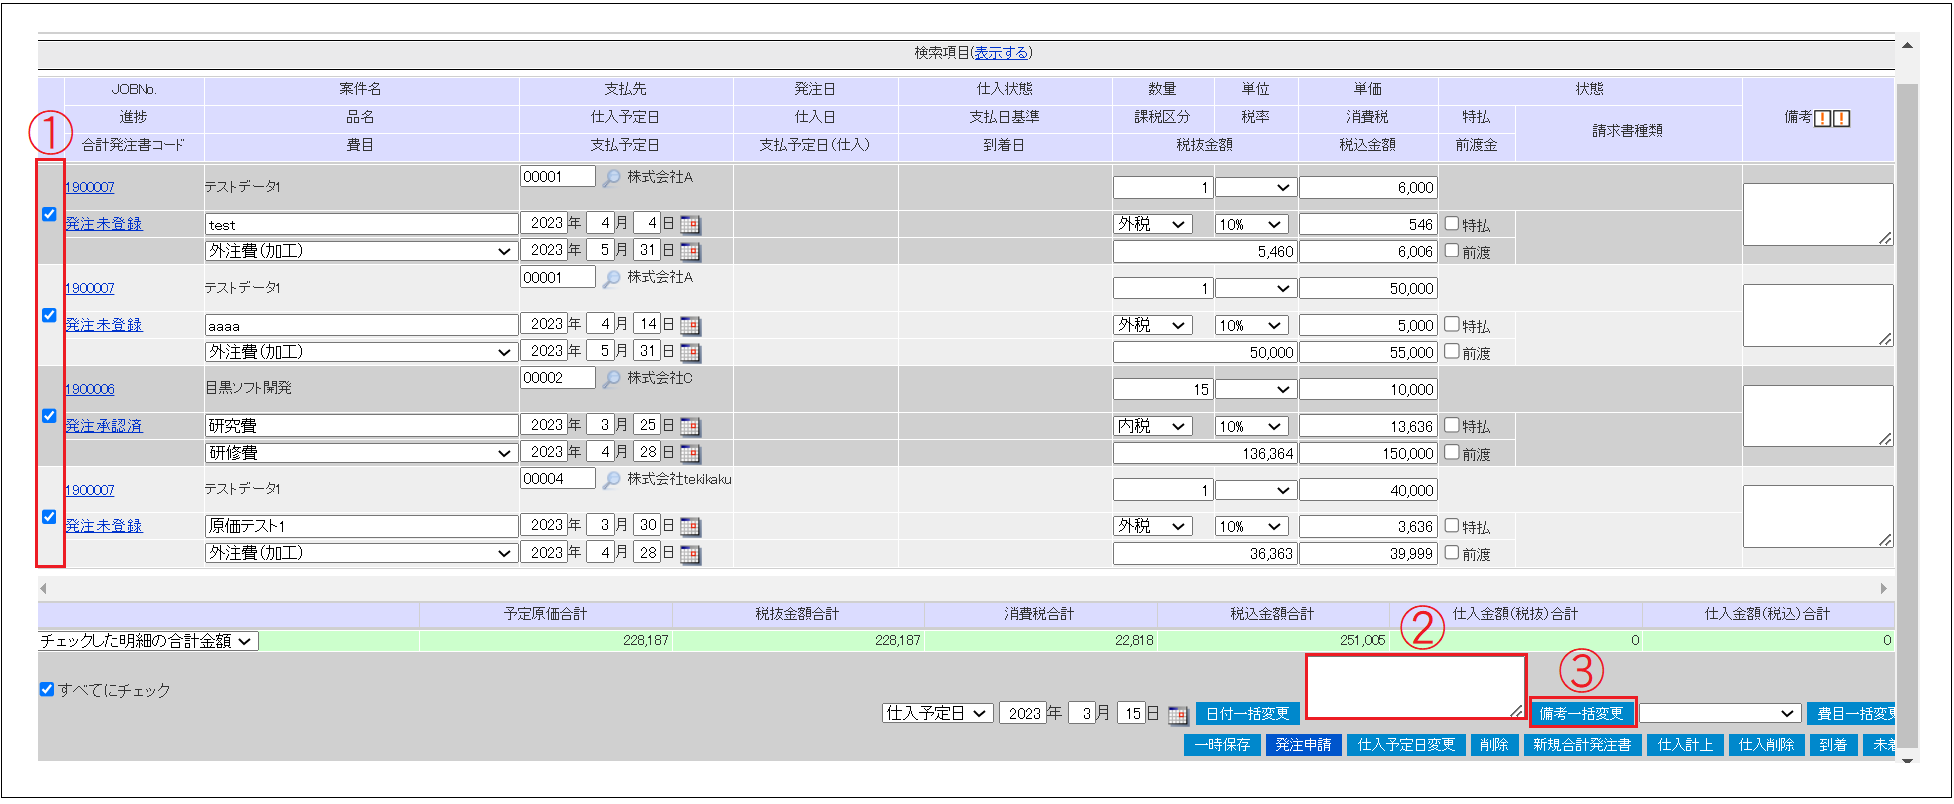
Task: Click the unit price field showing 50,000
Action: pos(1368,289)
